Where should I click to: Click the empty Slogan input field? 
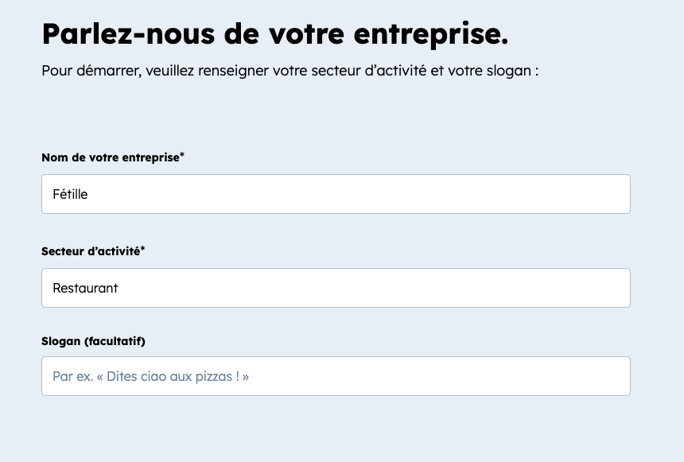click(x=335, y=376)
